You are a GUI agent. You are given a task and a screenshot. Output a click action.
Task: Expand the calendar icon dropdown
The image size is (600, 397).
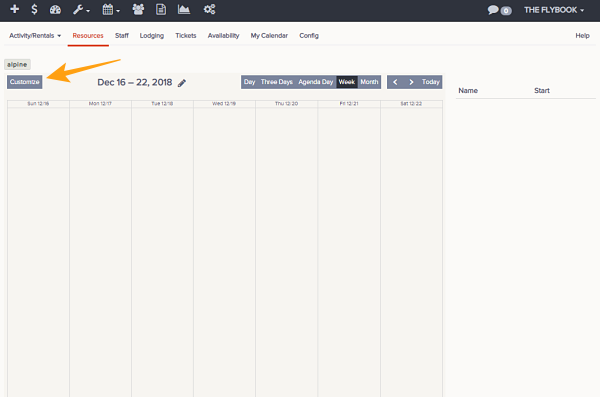pos(111,10)
